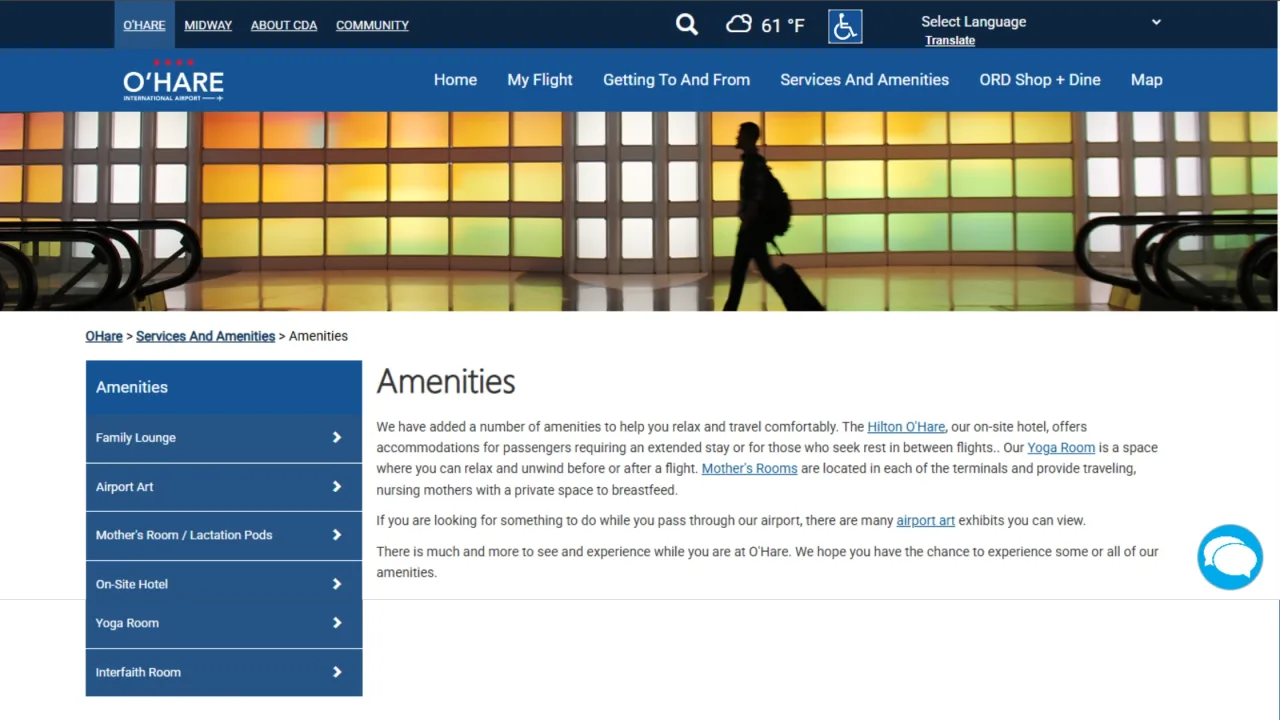
Task: Open Yoga Room in the sidebar
Action: tap(224, 625)
